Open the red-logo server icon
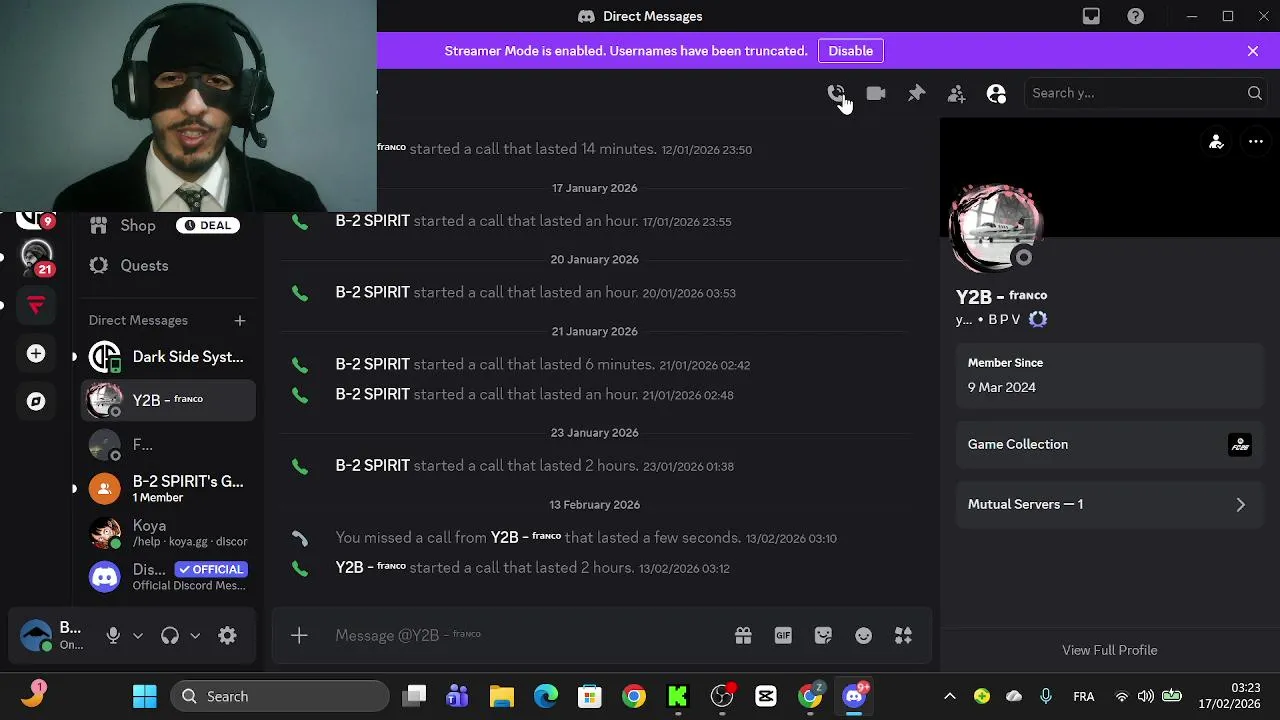 [x=36, y=305]
